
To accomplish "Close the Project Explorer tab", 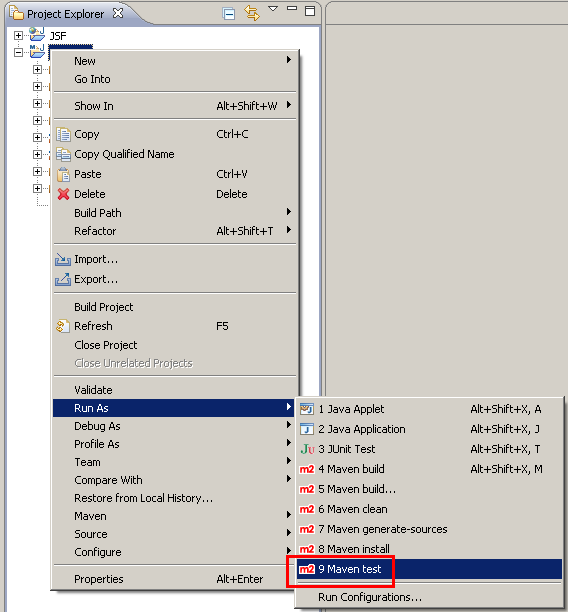I will [x=118, y=13].
